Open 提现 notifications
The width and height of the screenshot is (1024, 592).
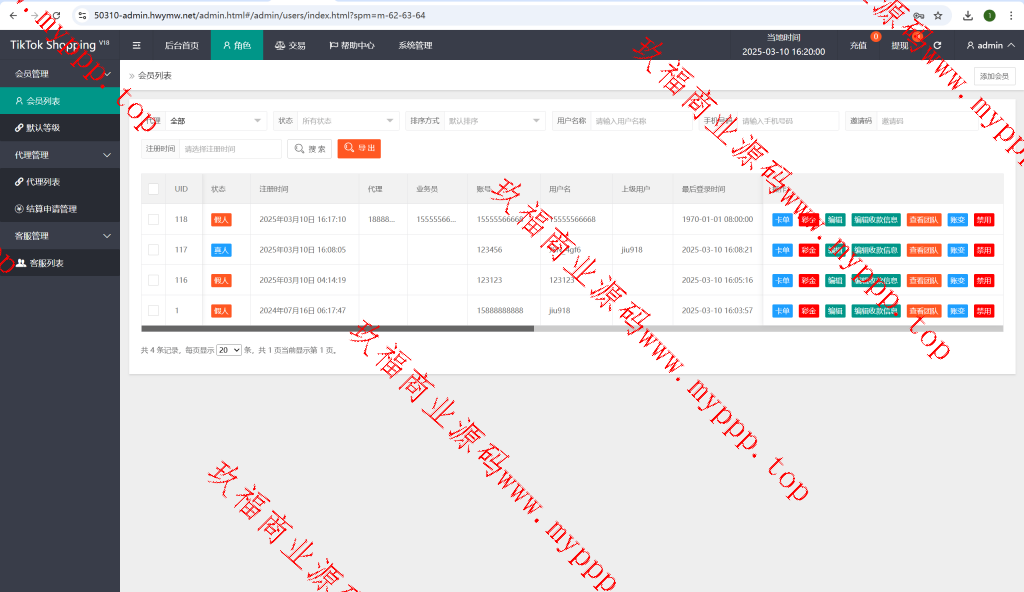click(x=900, y=45)
